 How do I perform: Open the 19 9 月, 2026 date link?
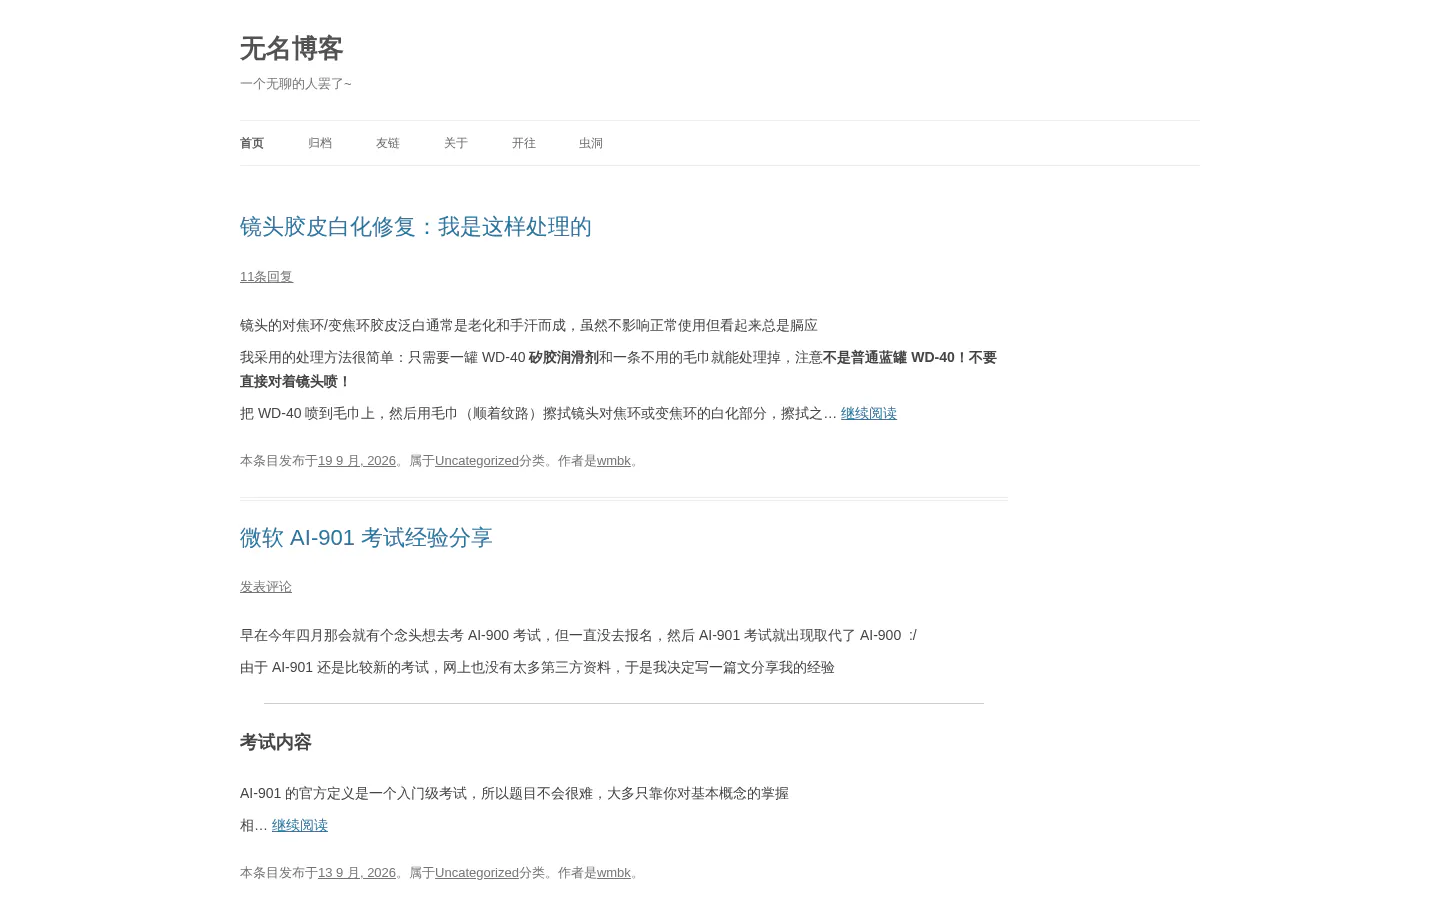point(357,461)
